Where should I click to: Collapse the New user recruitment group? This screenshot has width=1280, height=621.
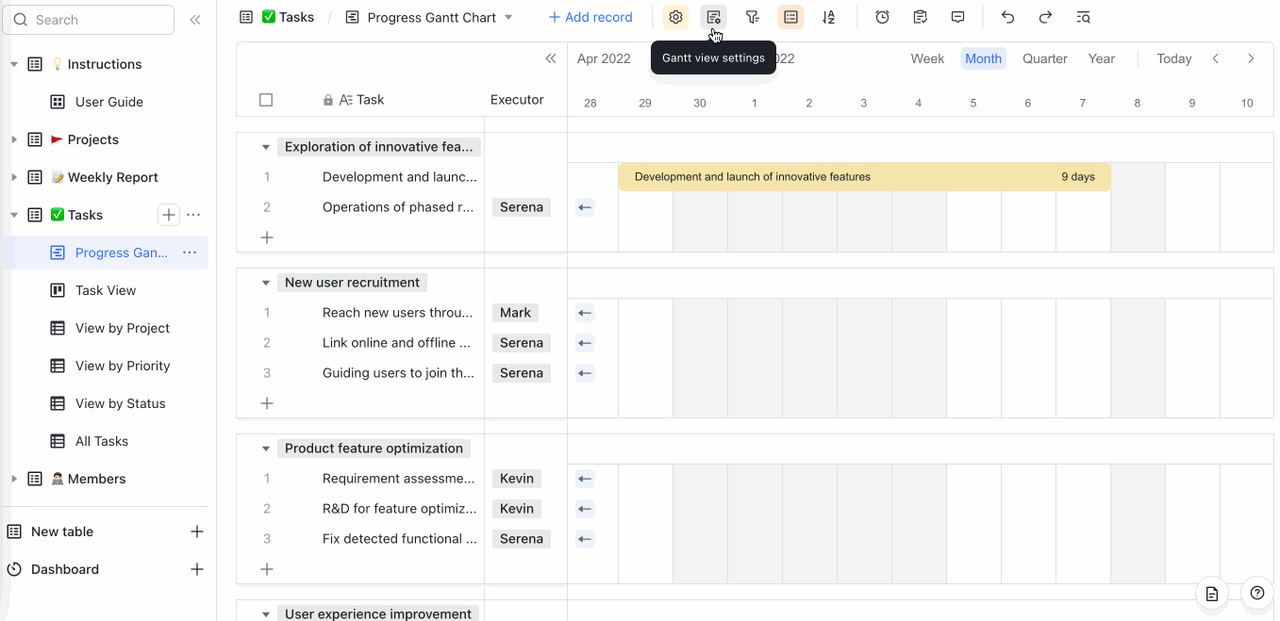(266, 283)
